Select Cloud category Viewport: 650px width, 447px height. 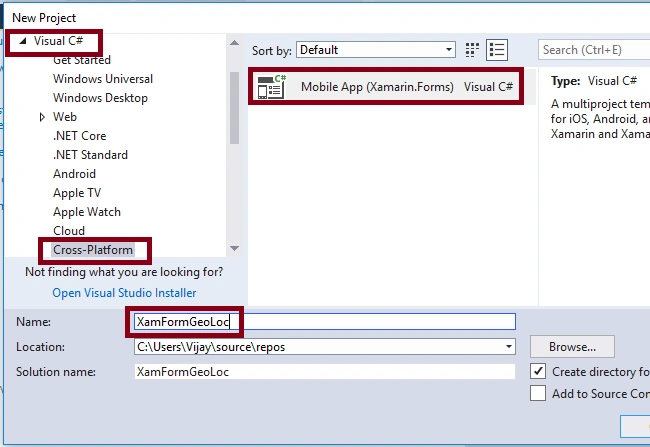69,231
